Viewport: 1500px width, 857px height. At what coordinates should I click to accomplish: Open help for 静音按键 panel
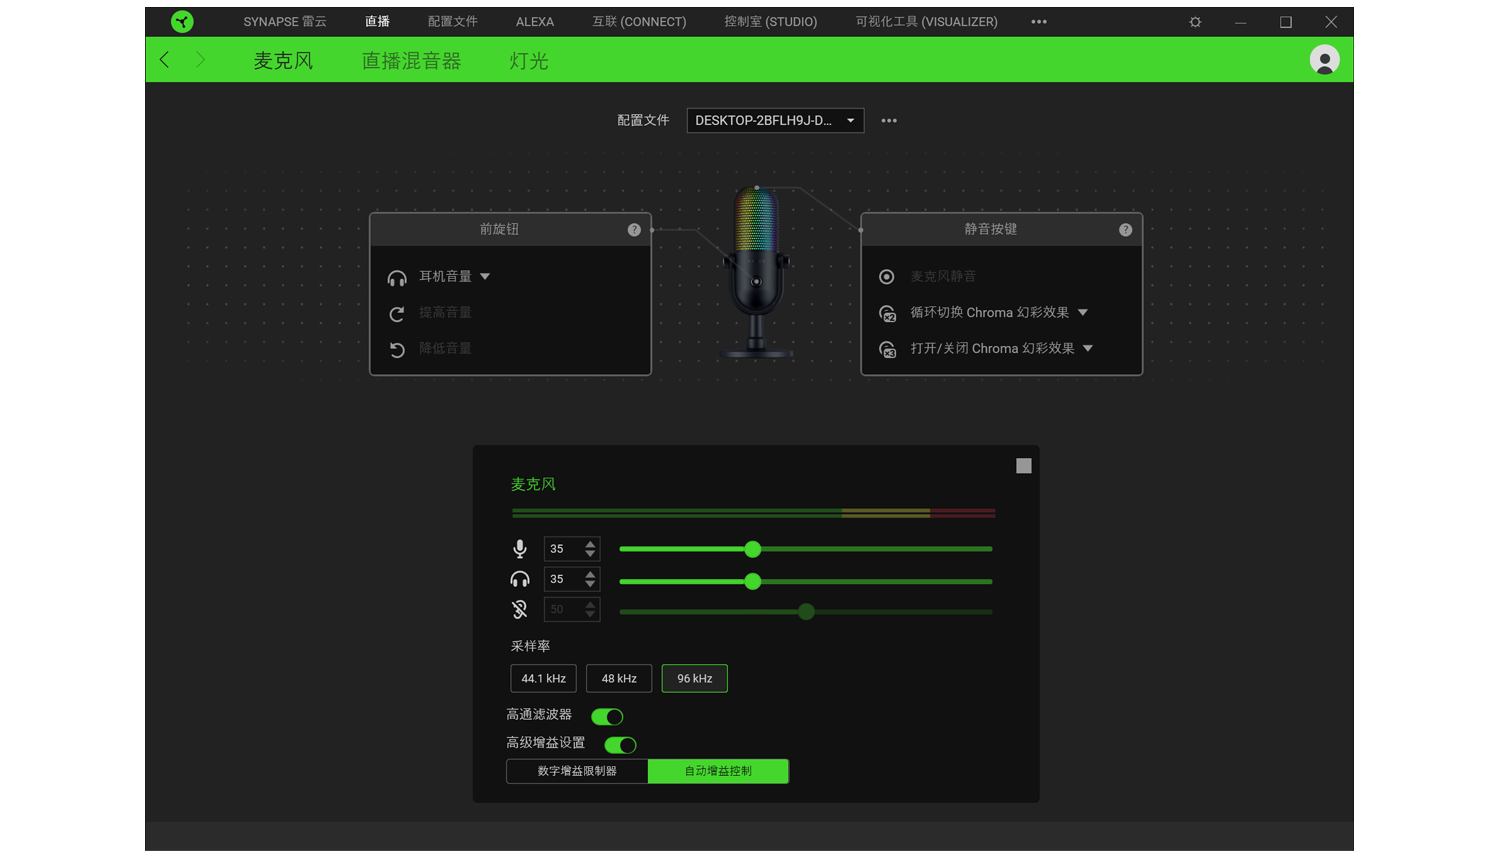[x=1125, y=230]
